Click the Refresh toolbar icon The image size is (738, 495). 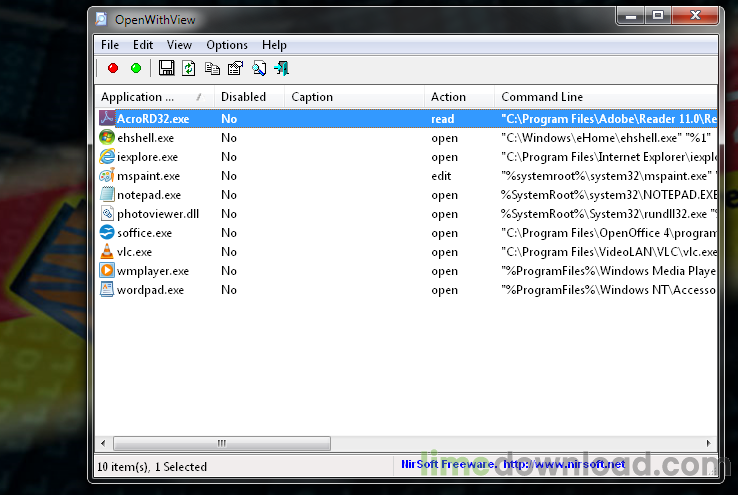point(189,68)
